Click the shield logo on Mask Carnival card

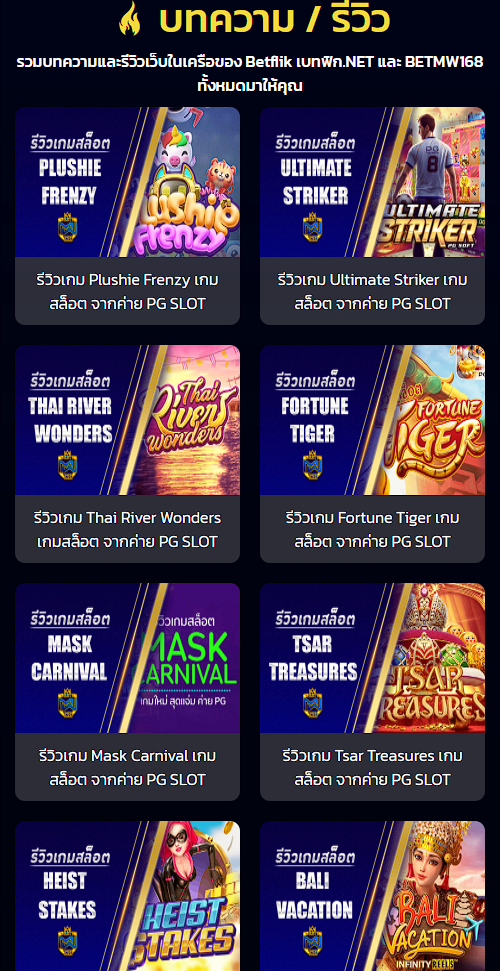click(68, 702)
